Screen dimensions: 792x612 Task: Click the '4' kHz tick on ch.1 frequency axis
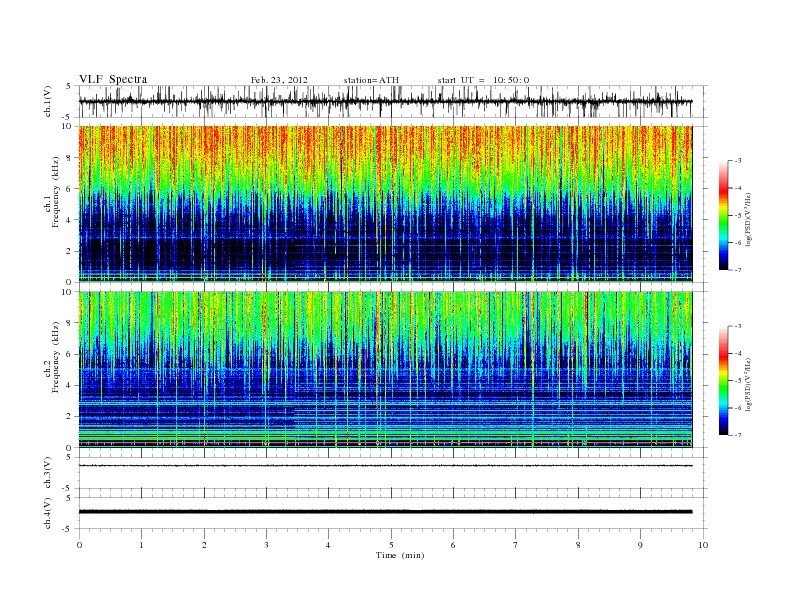click(x=70, y=220)
